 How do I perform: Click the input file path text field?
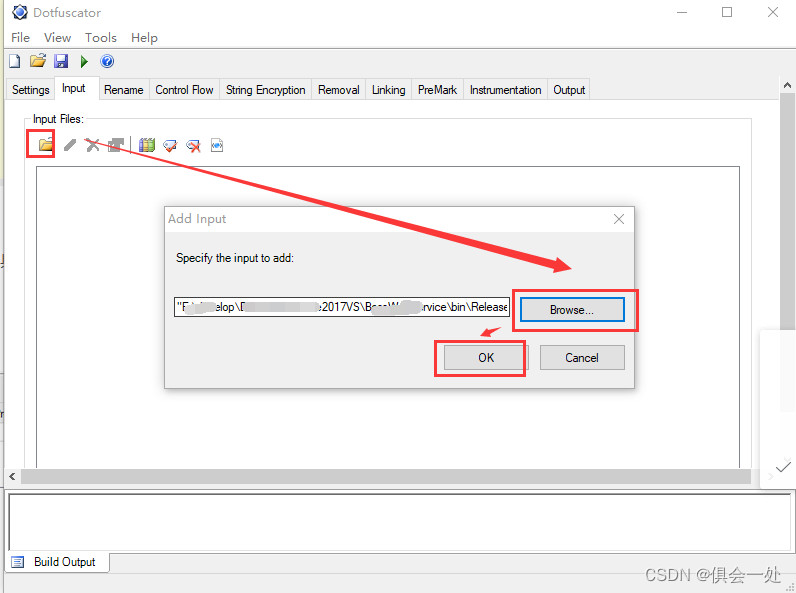coord(342,307)
